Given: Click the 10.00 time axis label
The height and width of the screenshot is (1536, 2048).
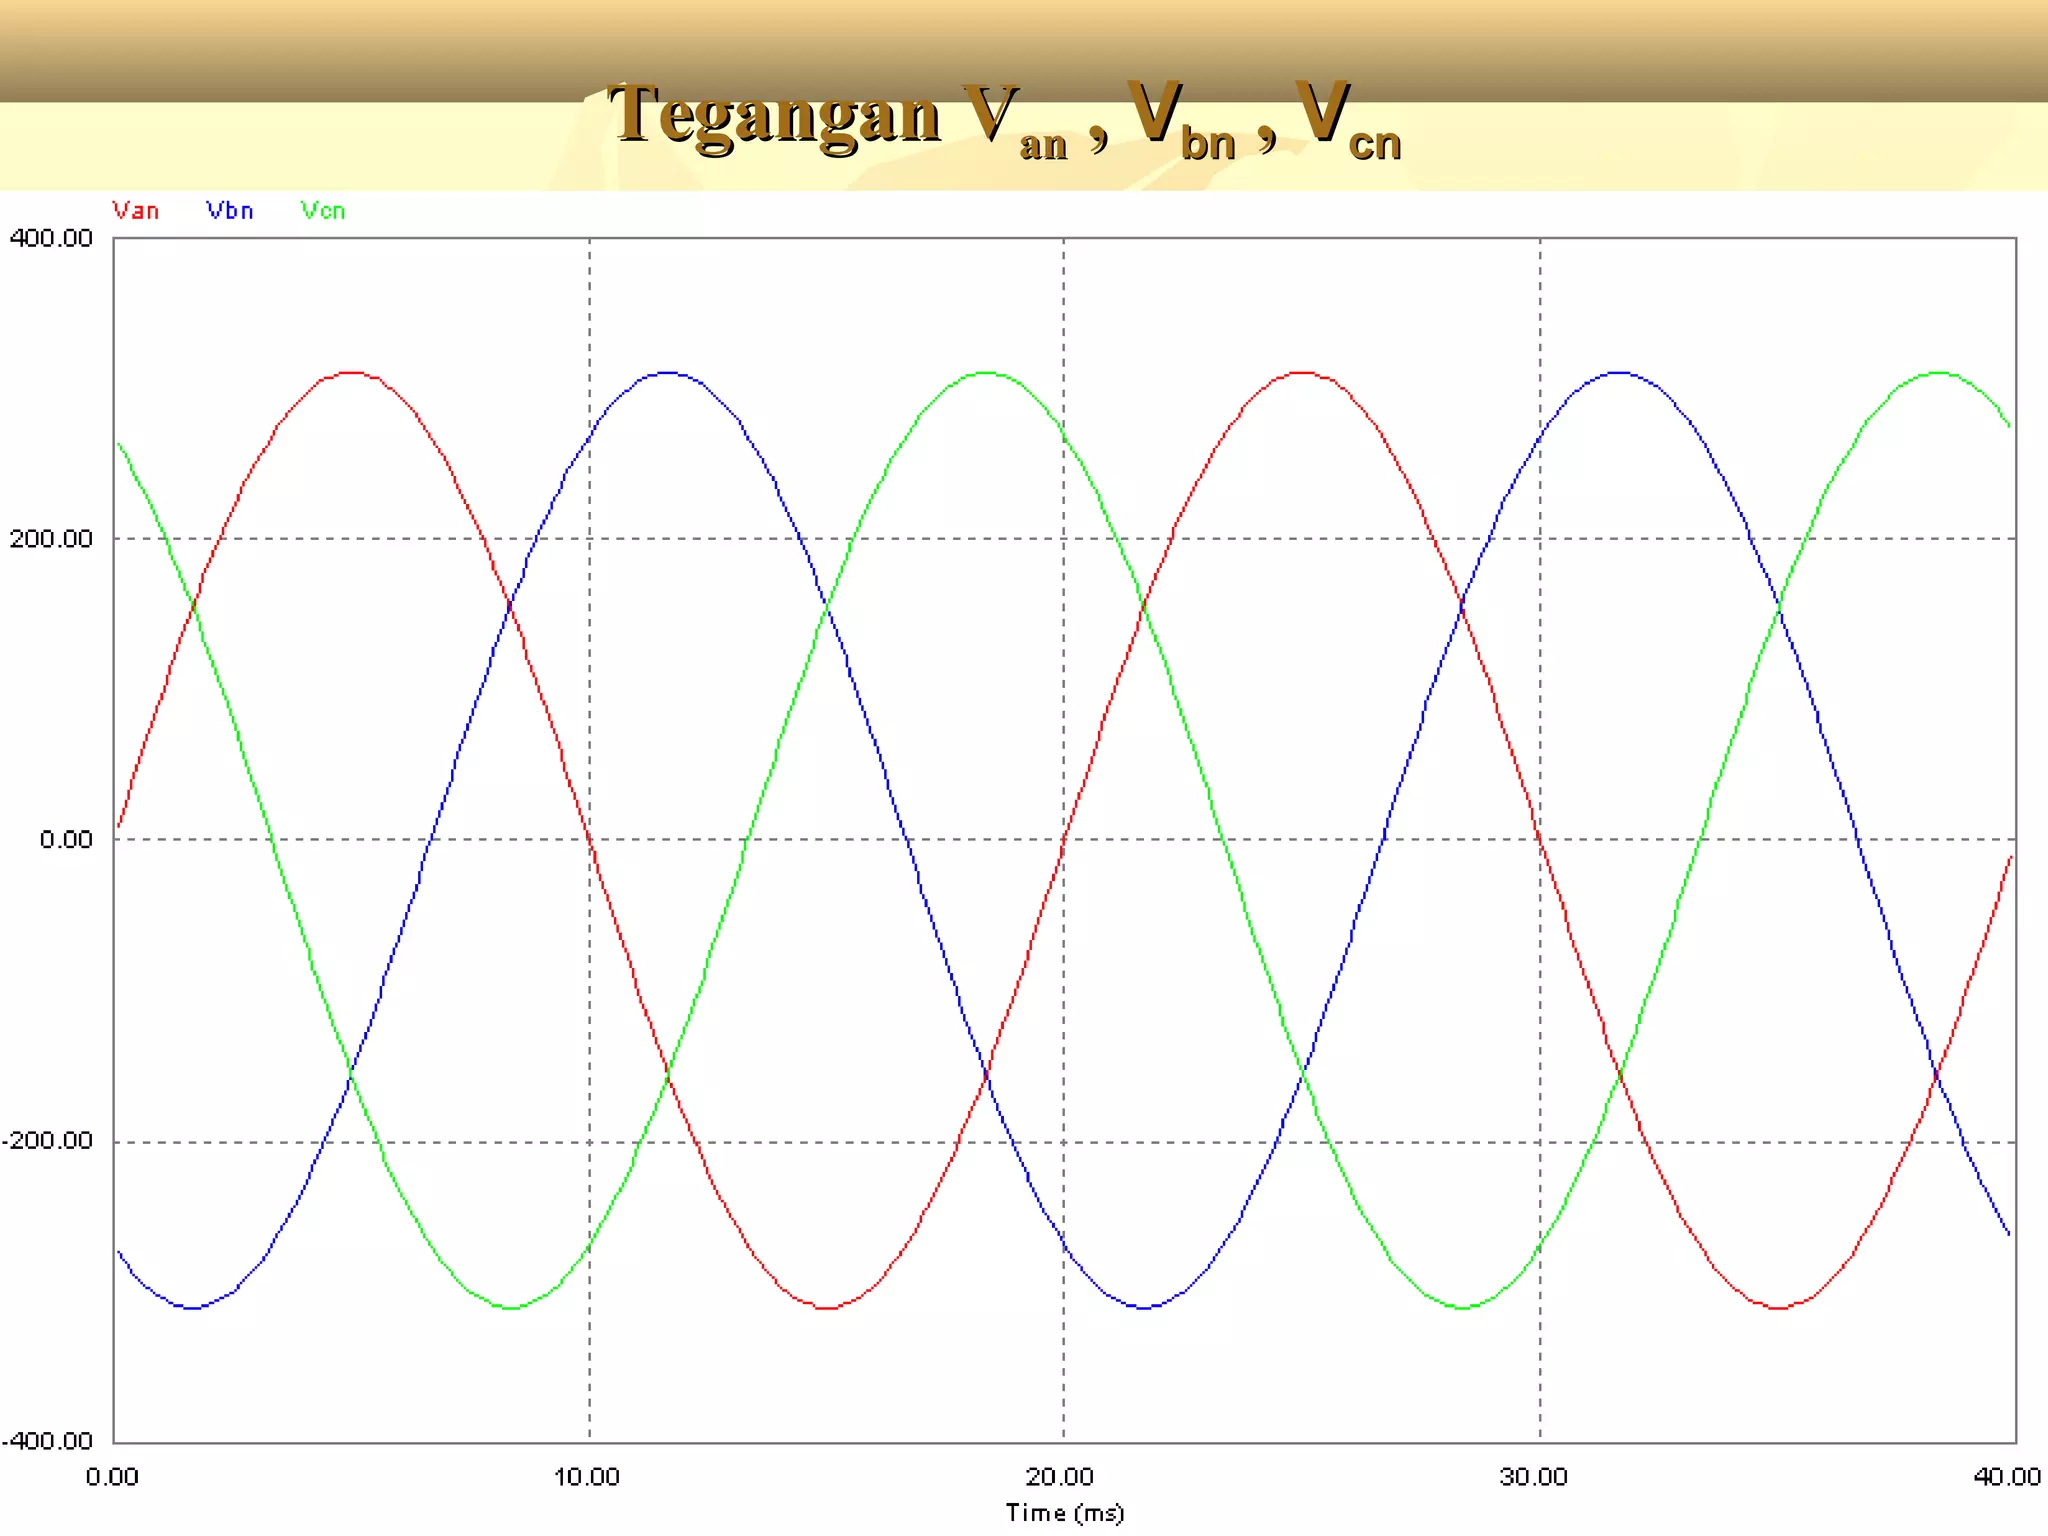Looking at the screenshot, I should (587, 1477).
